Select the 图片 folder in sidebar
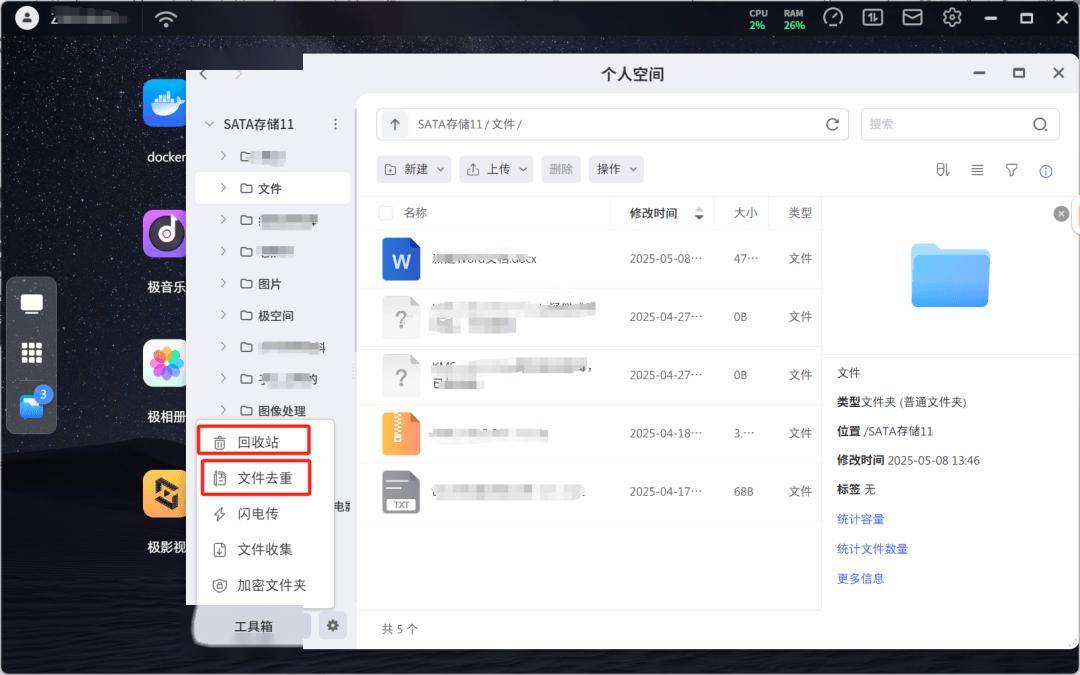The width and height of the screenshot is (1080, 675). click(x=269, y=284)
